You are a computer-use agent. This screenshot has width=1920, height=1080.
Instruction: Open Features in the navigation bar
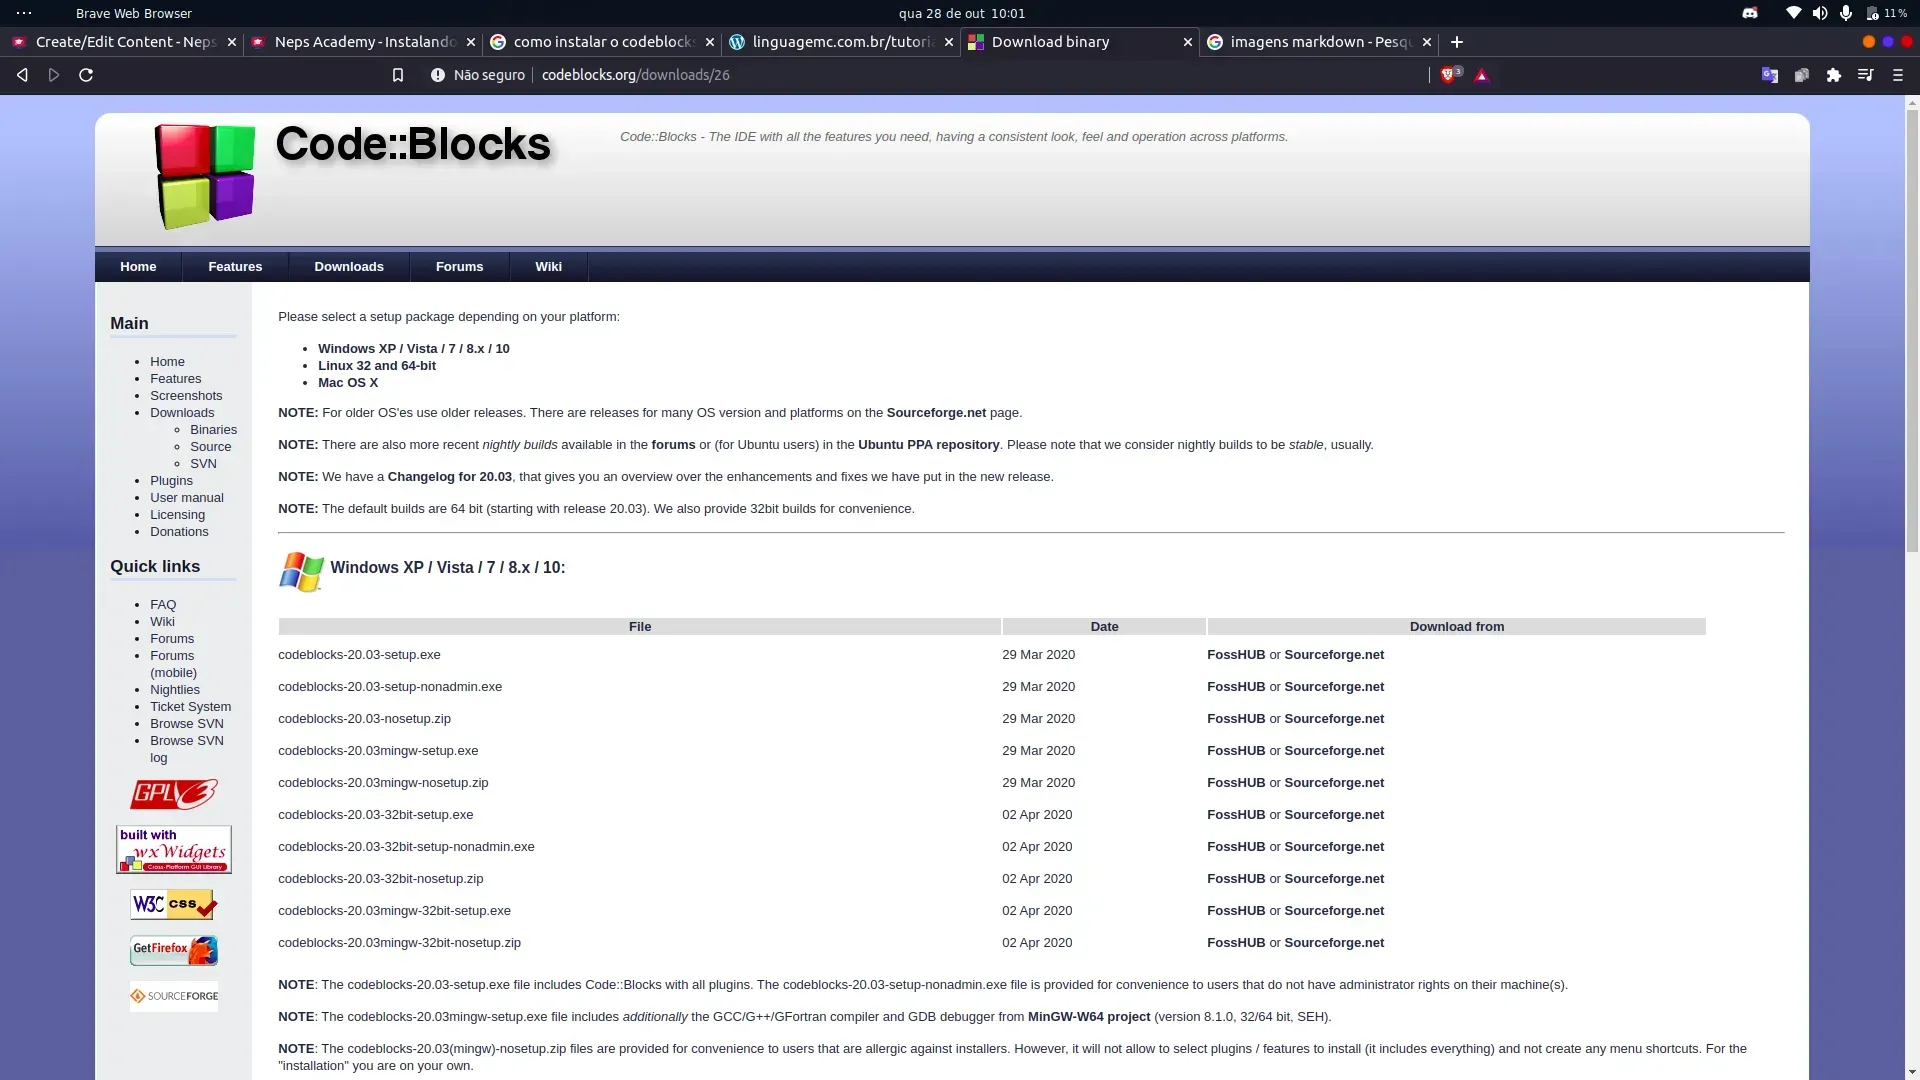(x=235, y=267)
